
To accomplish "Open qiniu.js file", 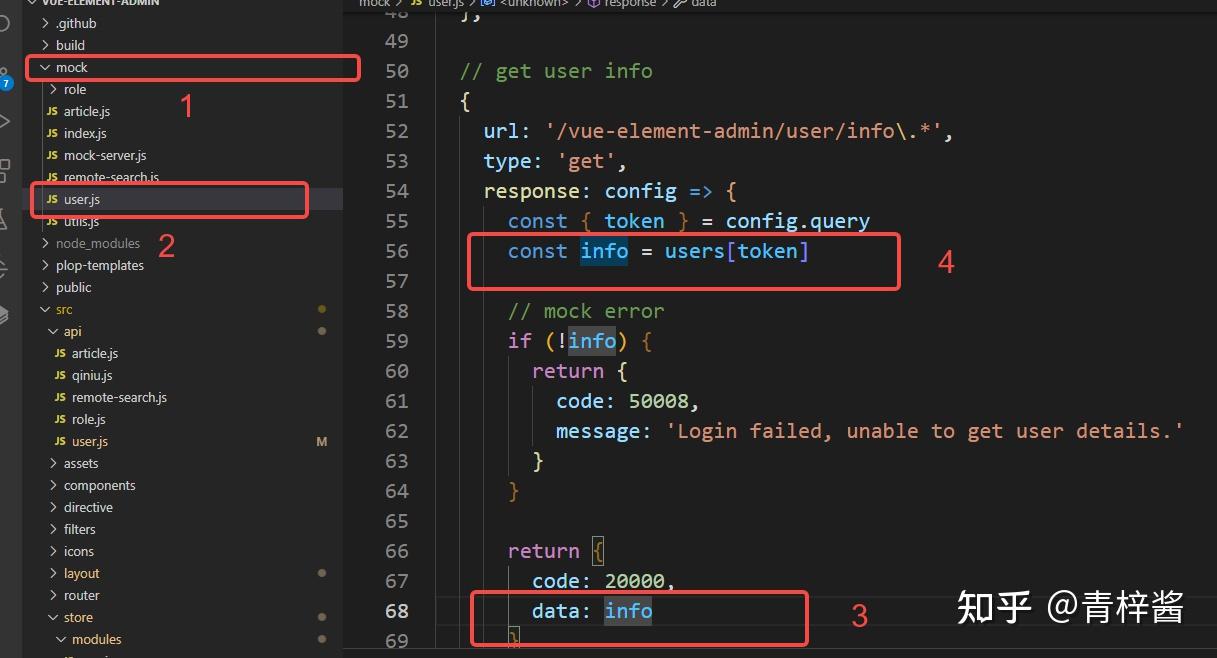I will pyautogui.click(x=92, y=375).
